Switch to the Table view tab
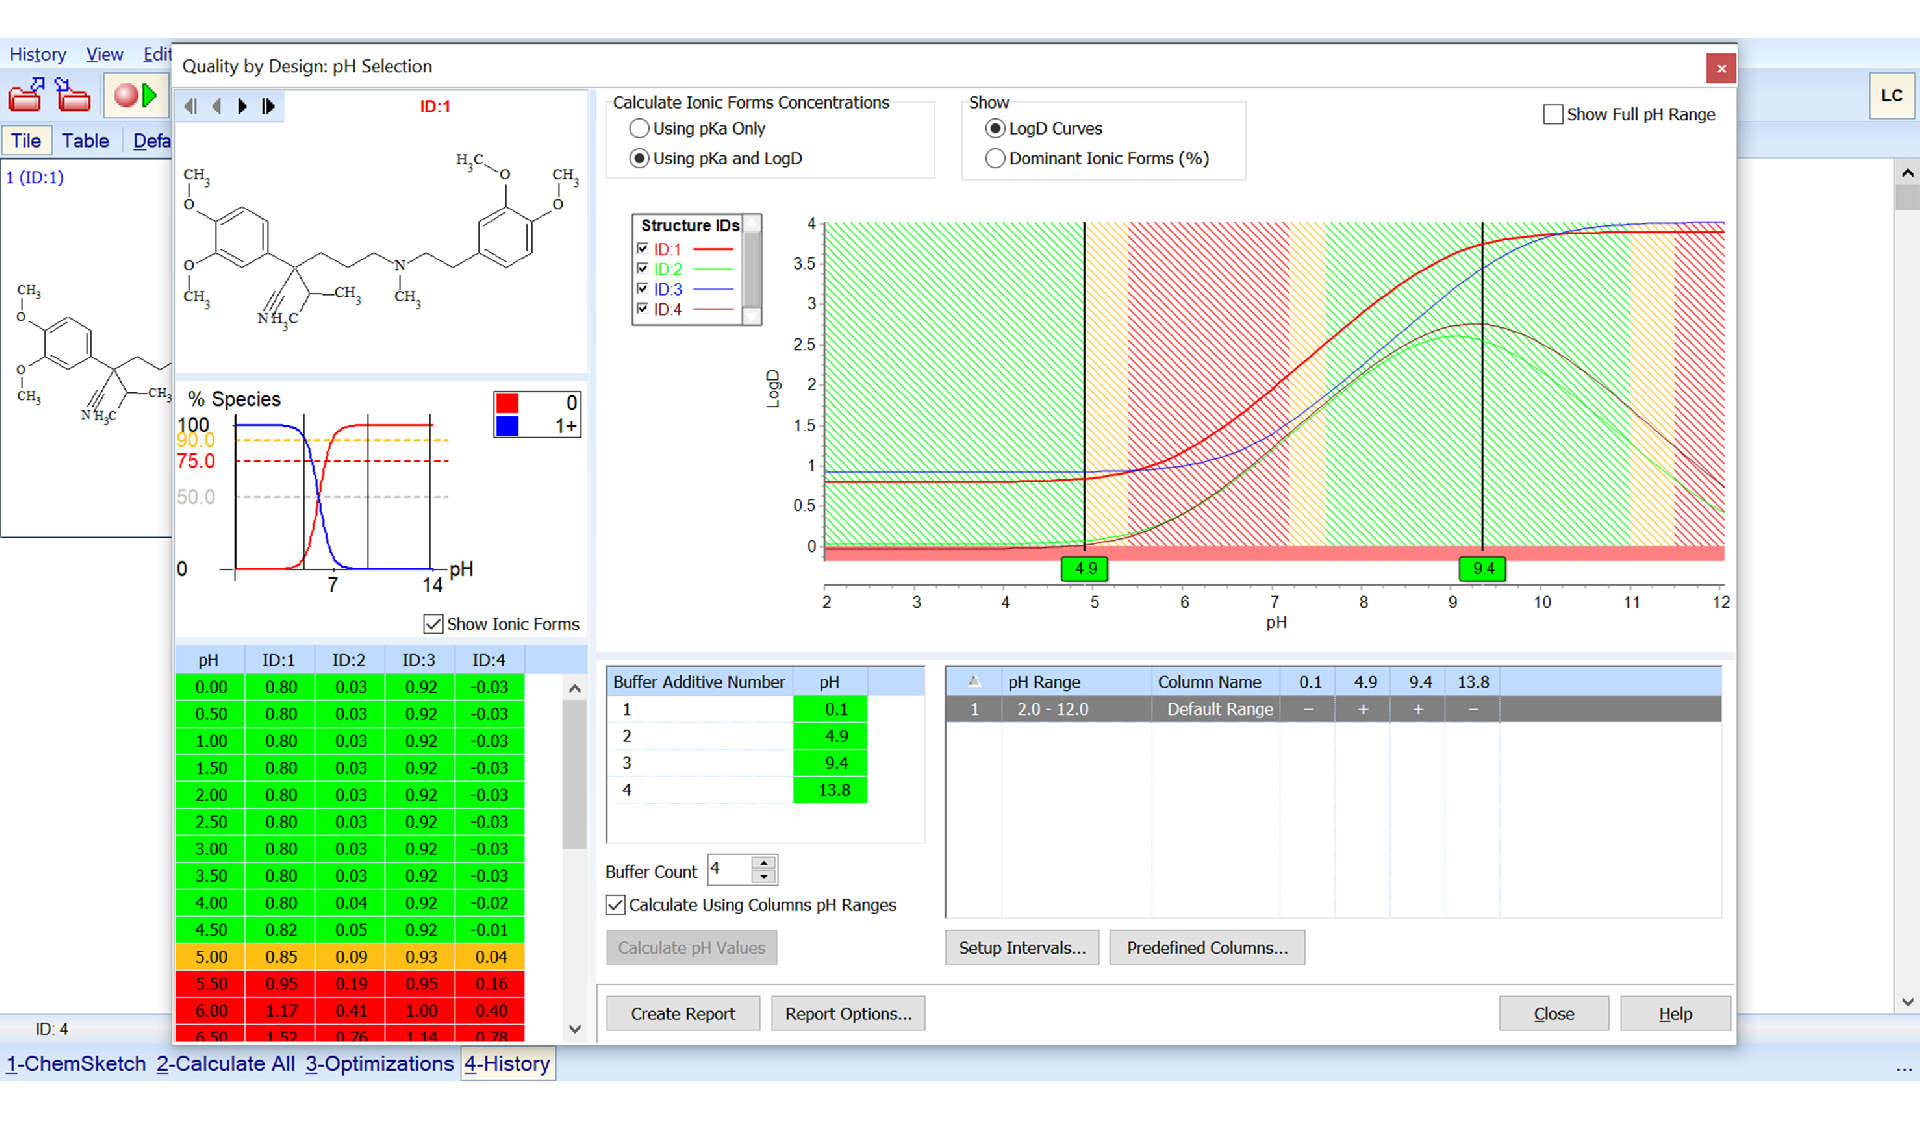Image resolution: width=1920 pixels, height=1125 pixels. point(85,141)
